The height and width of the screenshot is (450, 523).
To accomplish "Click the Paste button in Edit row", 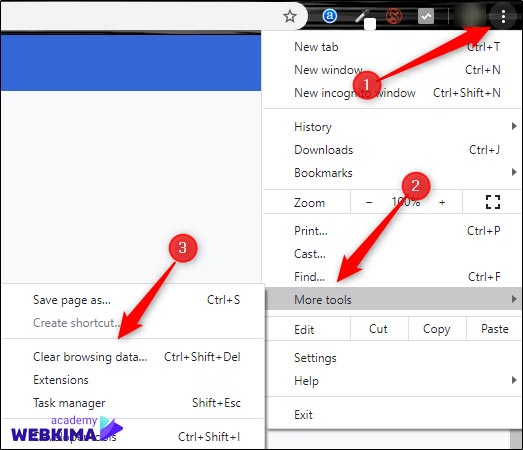I will [495, 329].
